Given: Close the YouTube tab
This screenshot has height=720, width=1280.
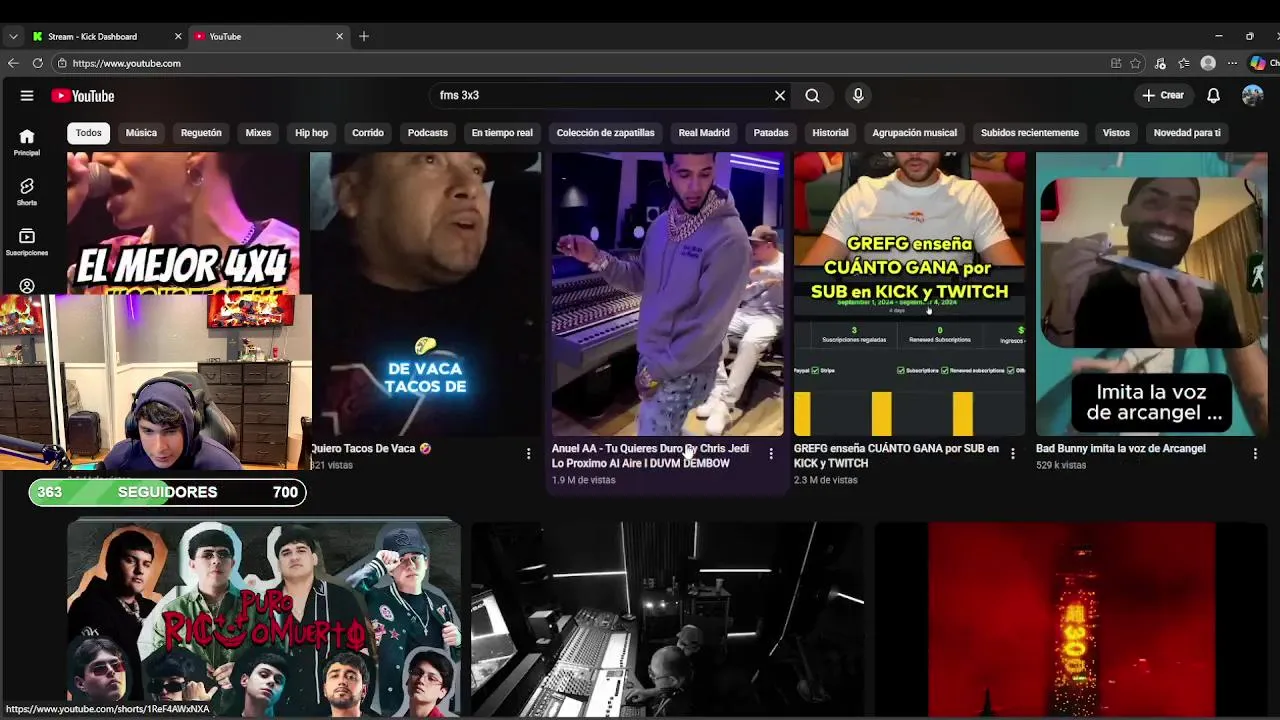Looking at the screenshot, I should point(339,36).
